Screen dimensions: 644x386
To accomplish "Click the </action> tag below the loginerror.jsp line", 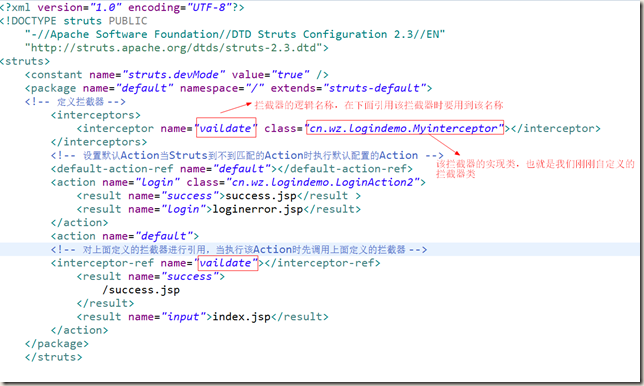I will click(x=80, y=223).
